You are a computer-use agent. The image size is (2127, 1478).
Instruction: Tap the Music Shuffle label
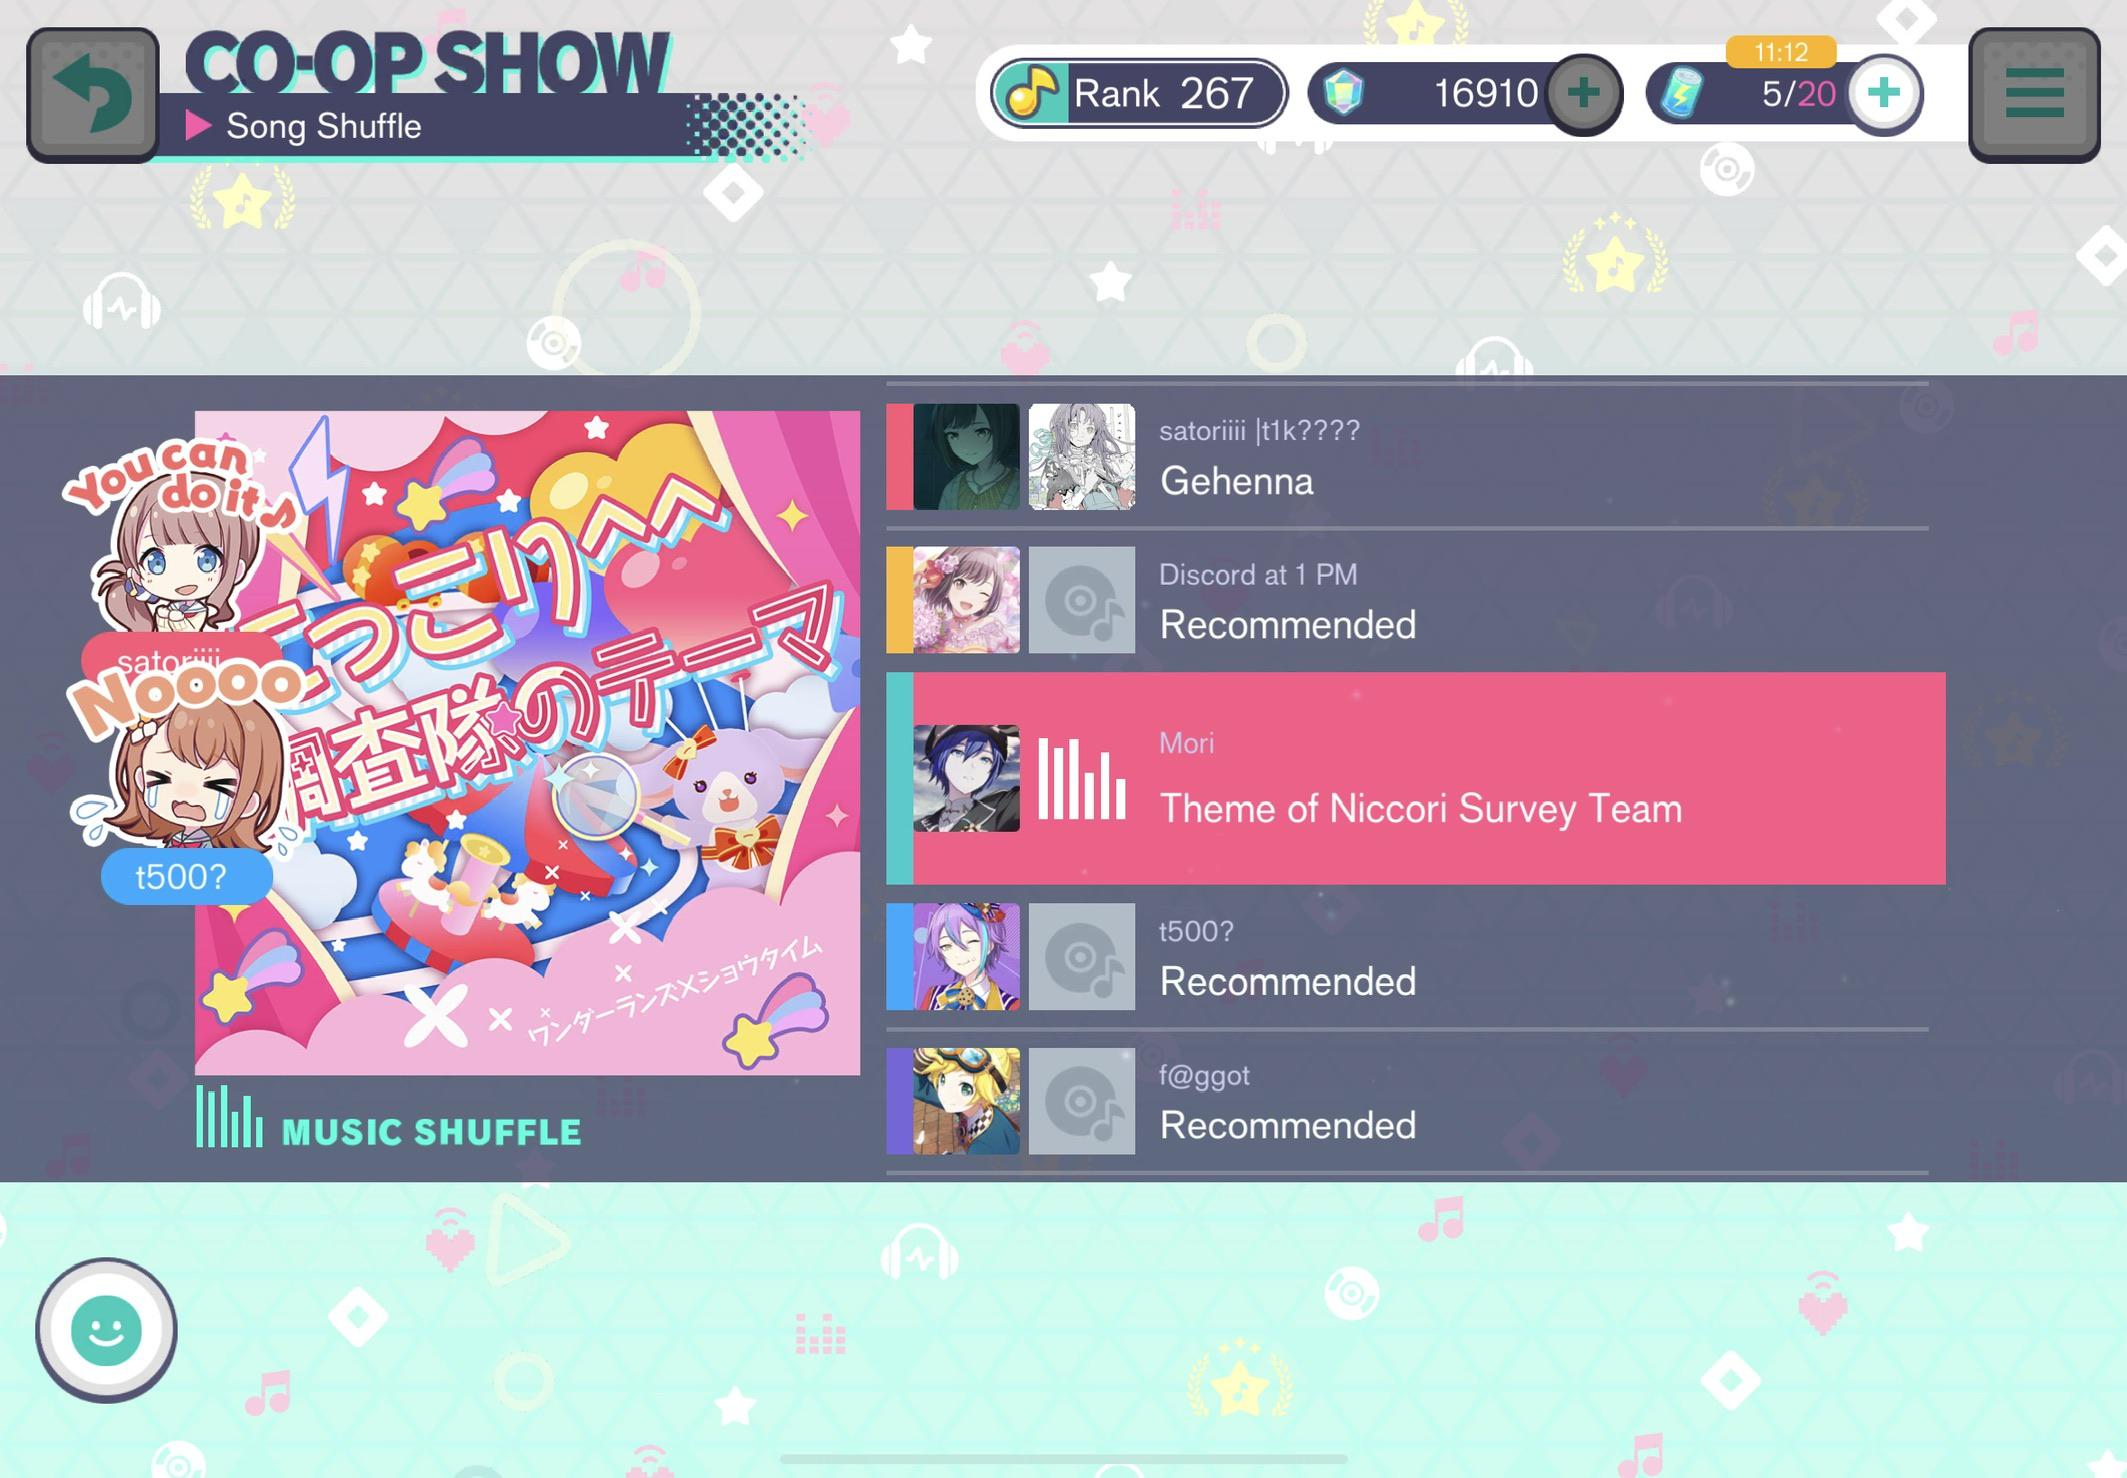pyautogui.click(x=431, y=1132)
